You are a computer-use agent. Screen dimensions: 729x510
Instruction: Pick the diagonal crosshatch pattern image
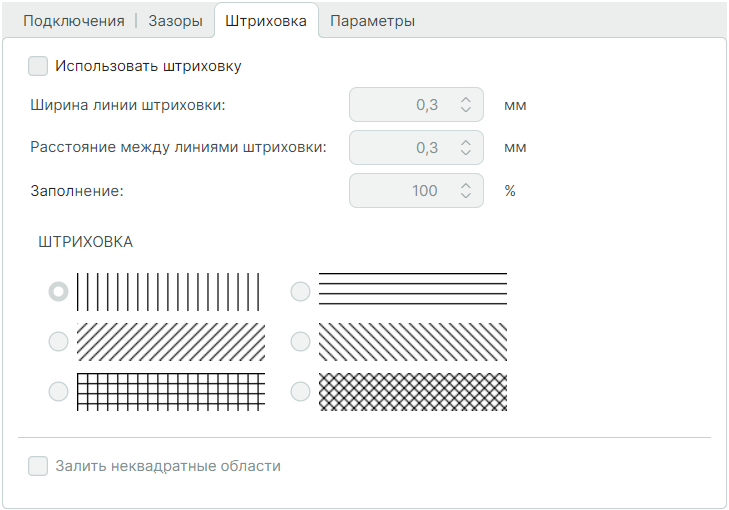412,391
